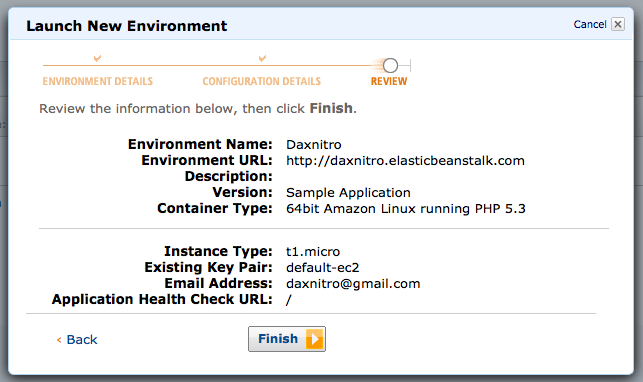Click the Existing Key Pair label
The width and height of the screenshot is (643, 382).
coord(208,267)
